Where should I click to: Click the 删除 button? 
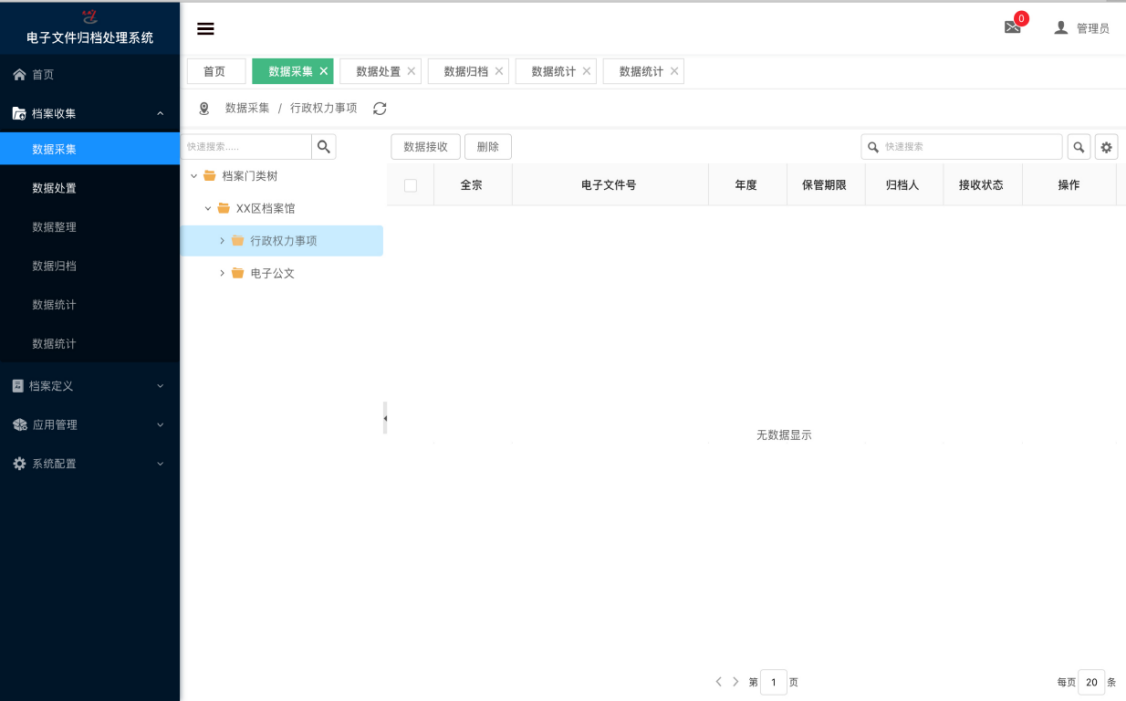[487, 146]
